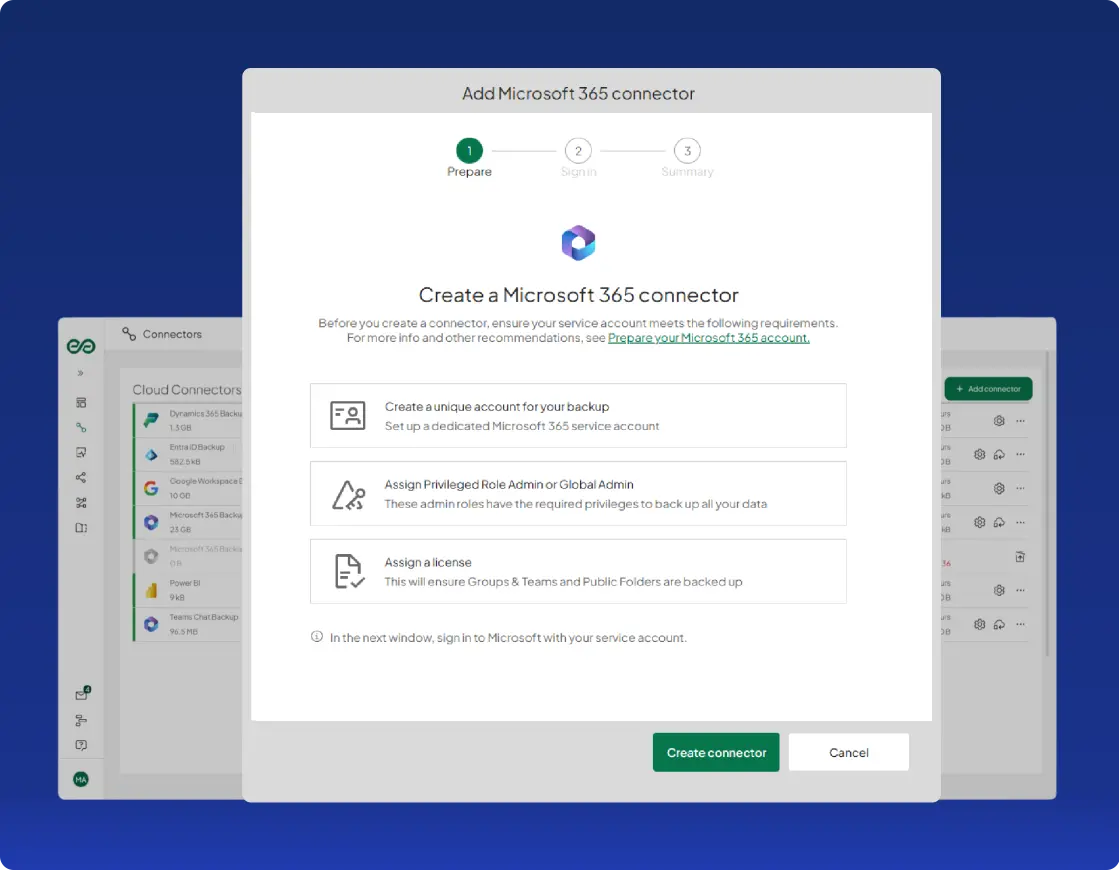This screenshot has width=1120, height=870.
Task: Open more options for the Power BI row
Action: point(1020,590)
